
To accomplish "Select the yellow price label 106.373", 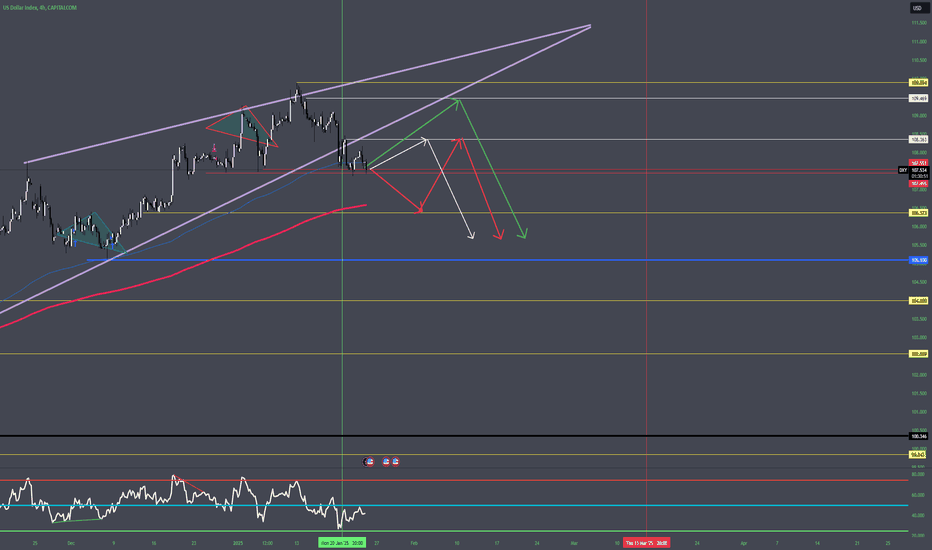I will [919, 213].
